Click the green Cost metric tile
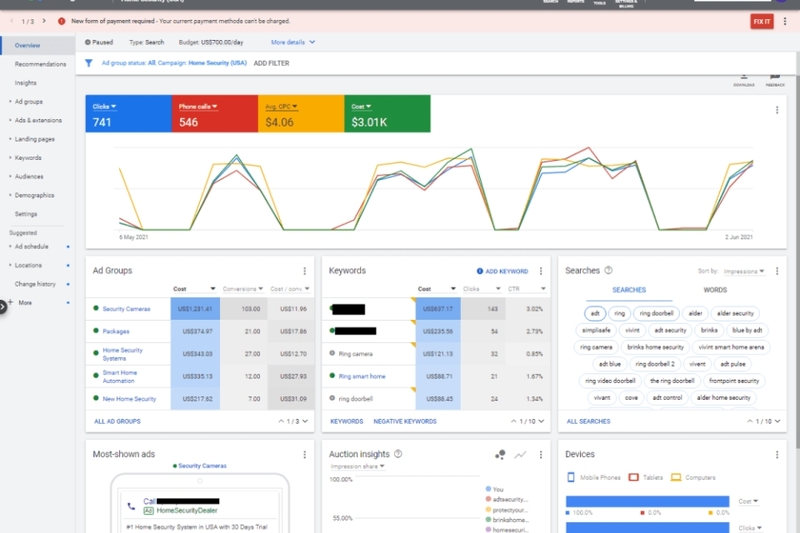 (x=388, y=115)
